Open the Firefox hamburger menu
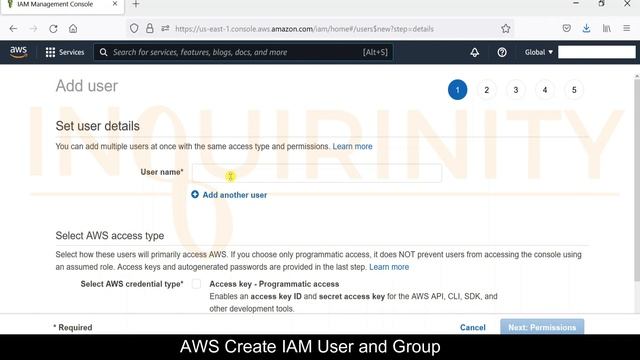Screen dimensions: 640x360 [627, 28]
